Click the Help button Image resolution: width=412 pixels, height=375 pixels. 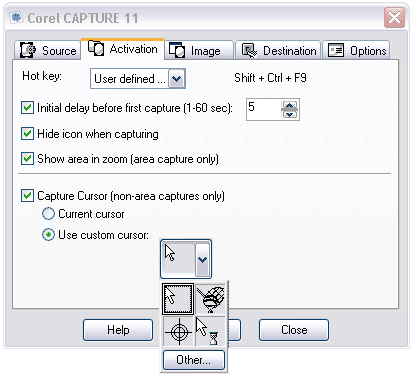click(118, 330)
